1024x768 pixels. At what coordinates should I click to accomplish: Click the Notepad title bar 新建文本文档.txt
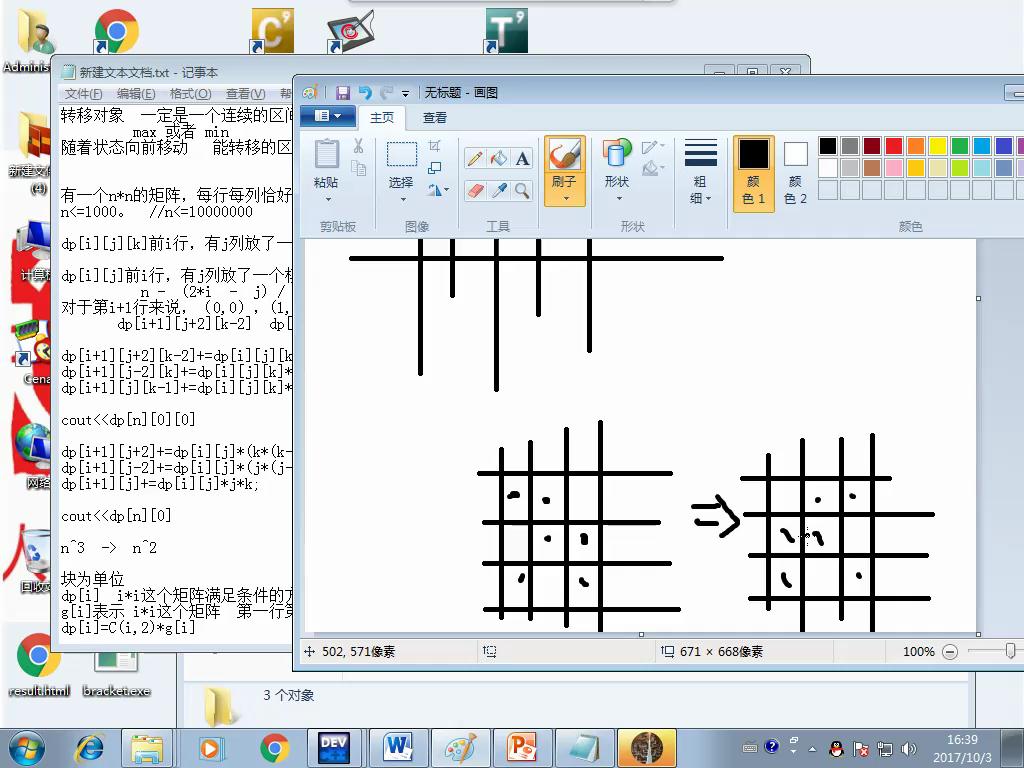tap(150, 72)
